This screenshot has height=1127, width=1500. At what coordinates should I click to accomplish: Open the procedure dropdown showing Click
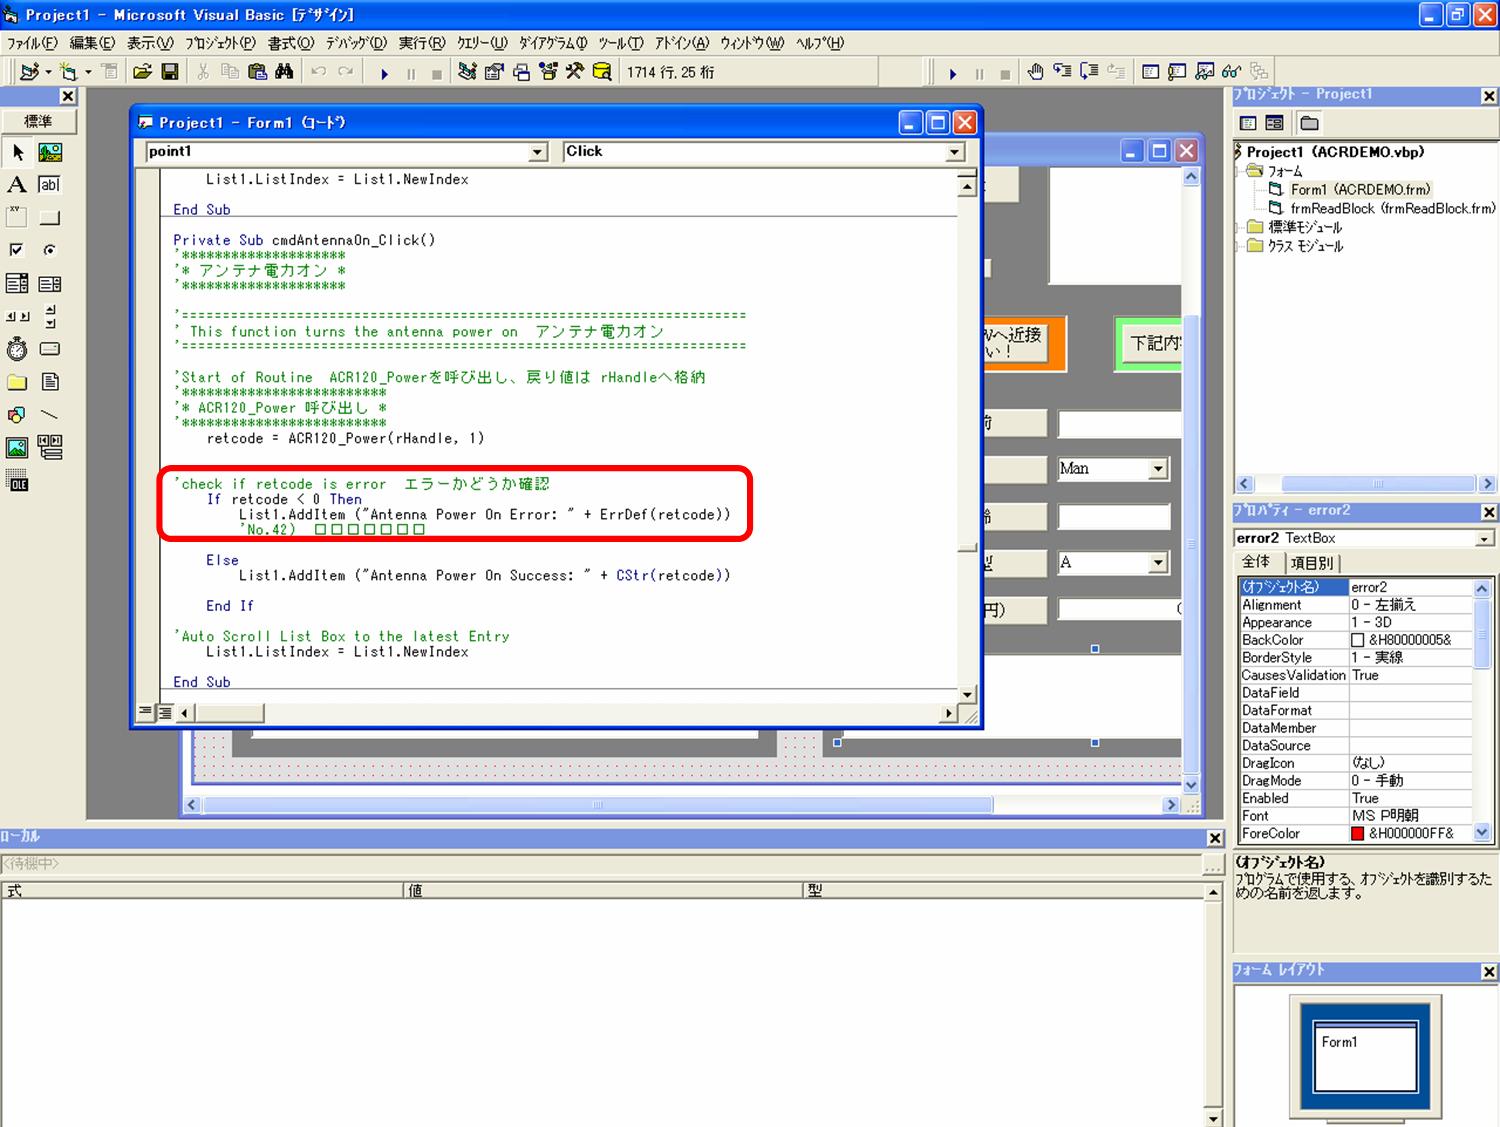(x=955, y=152)
